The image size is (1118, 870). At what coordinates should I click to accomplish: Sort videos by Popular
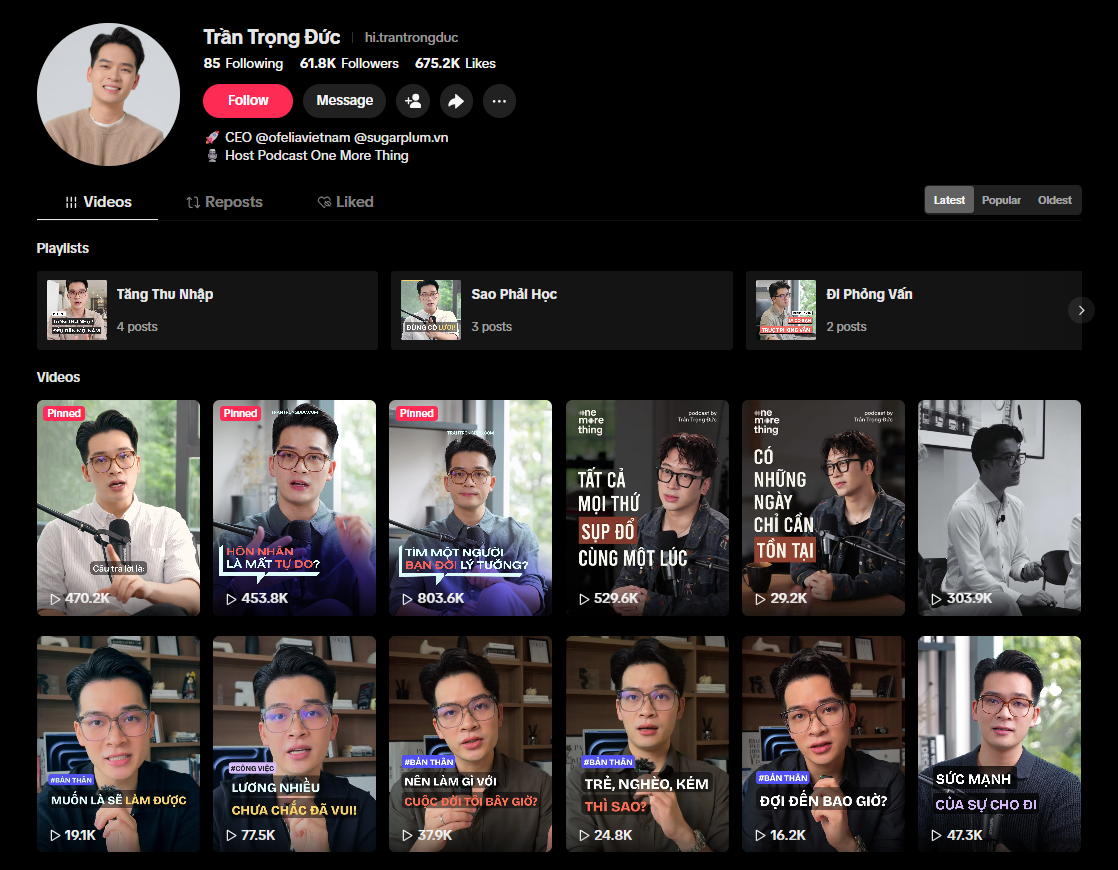click(1001, 200)
